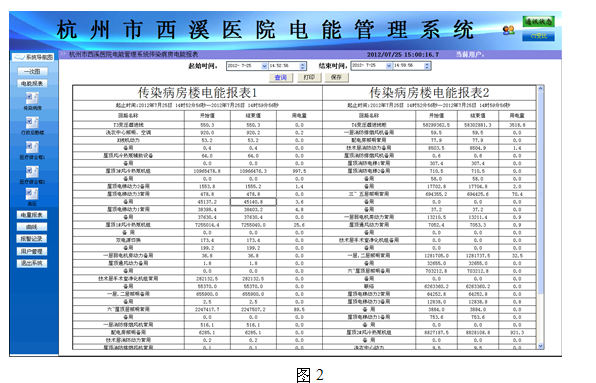Viewport: 596px width, 383px height.
Task: Click the 89.5 usage value
Action: tap(299, 310)
